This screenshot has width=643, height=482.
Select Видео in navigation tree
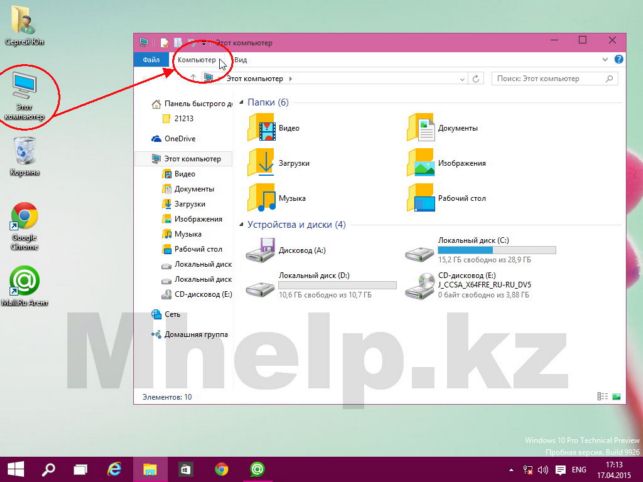[179, 174]
